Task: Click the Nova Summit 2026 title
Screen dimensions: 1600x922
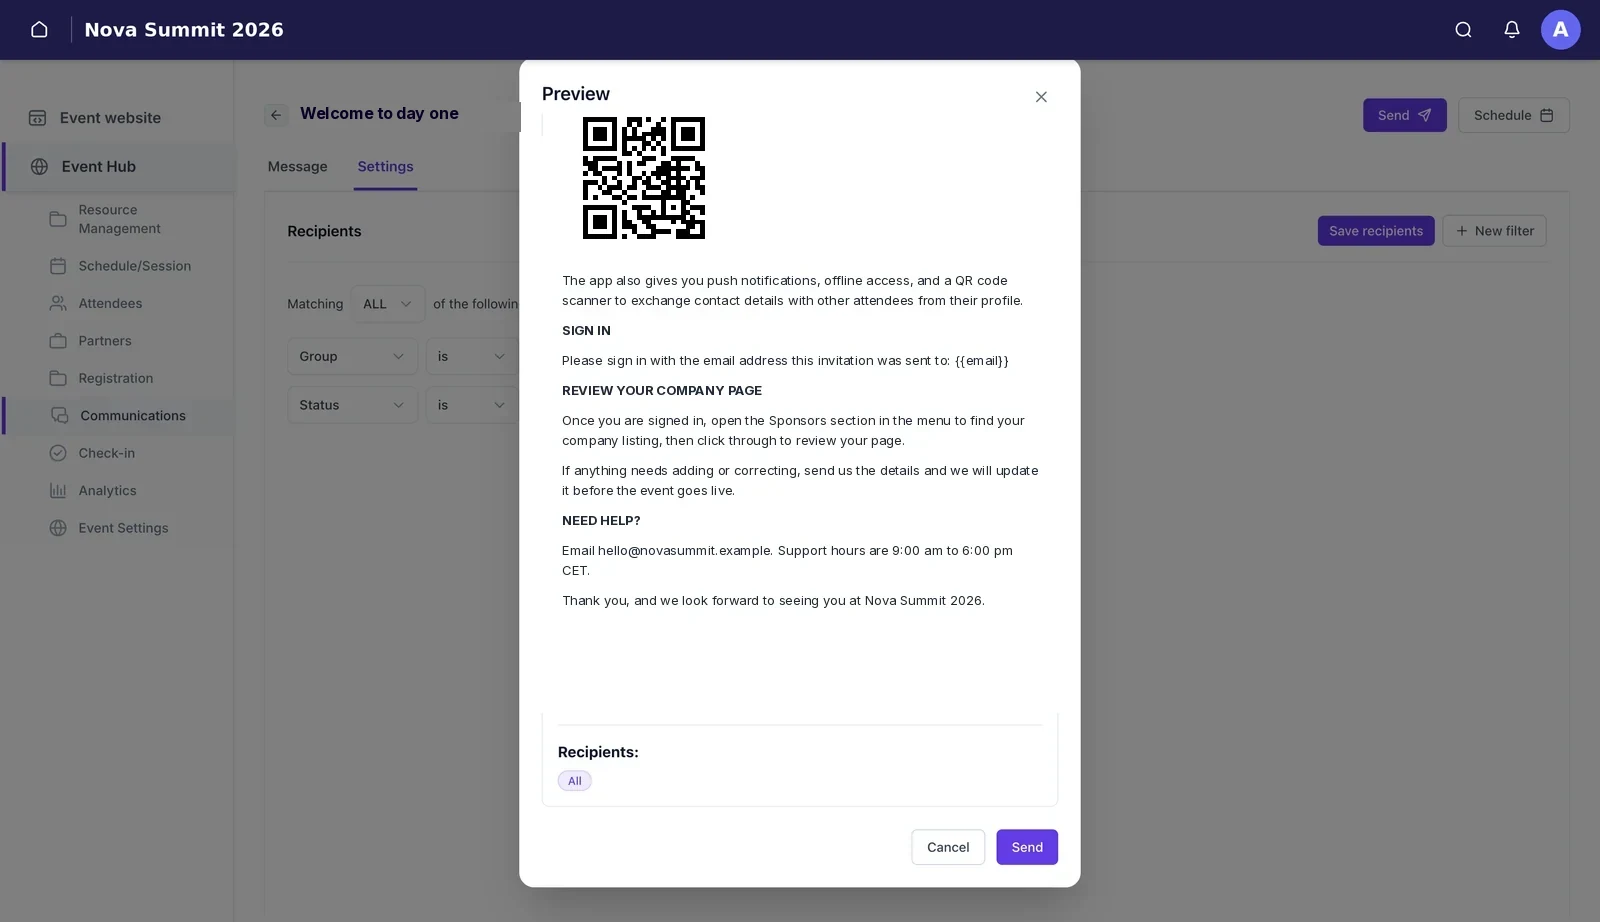Action: point(184,30)
